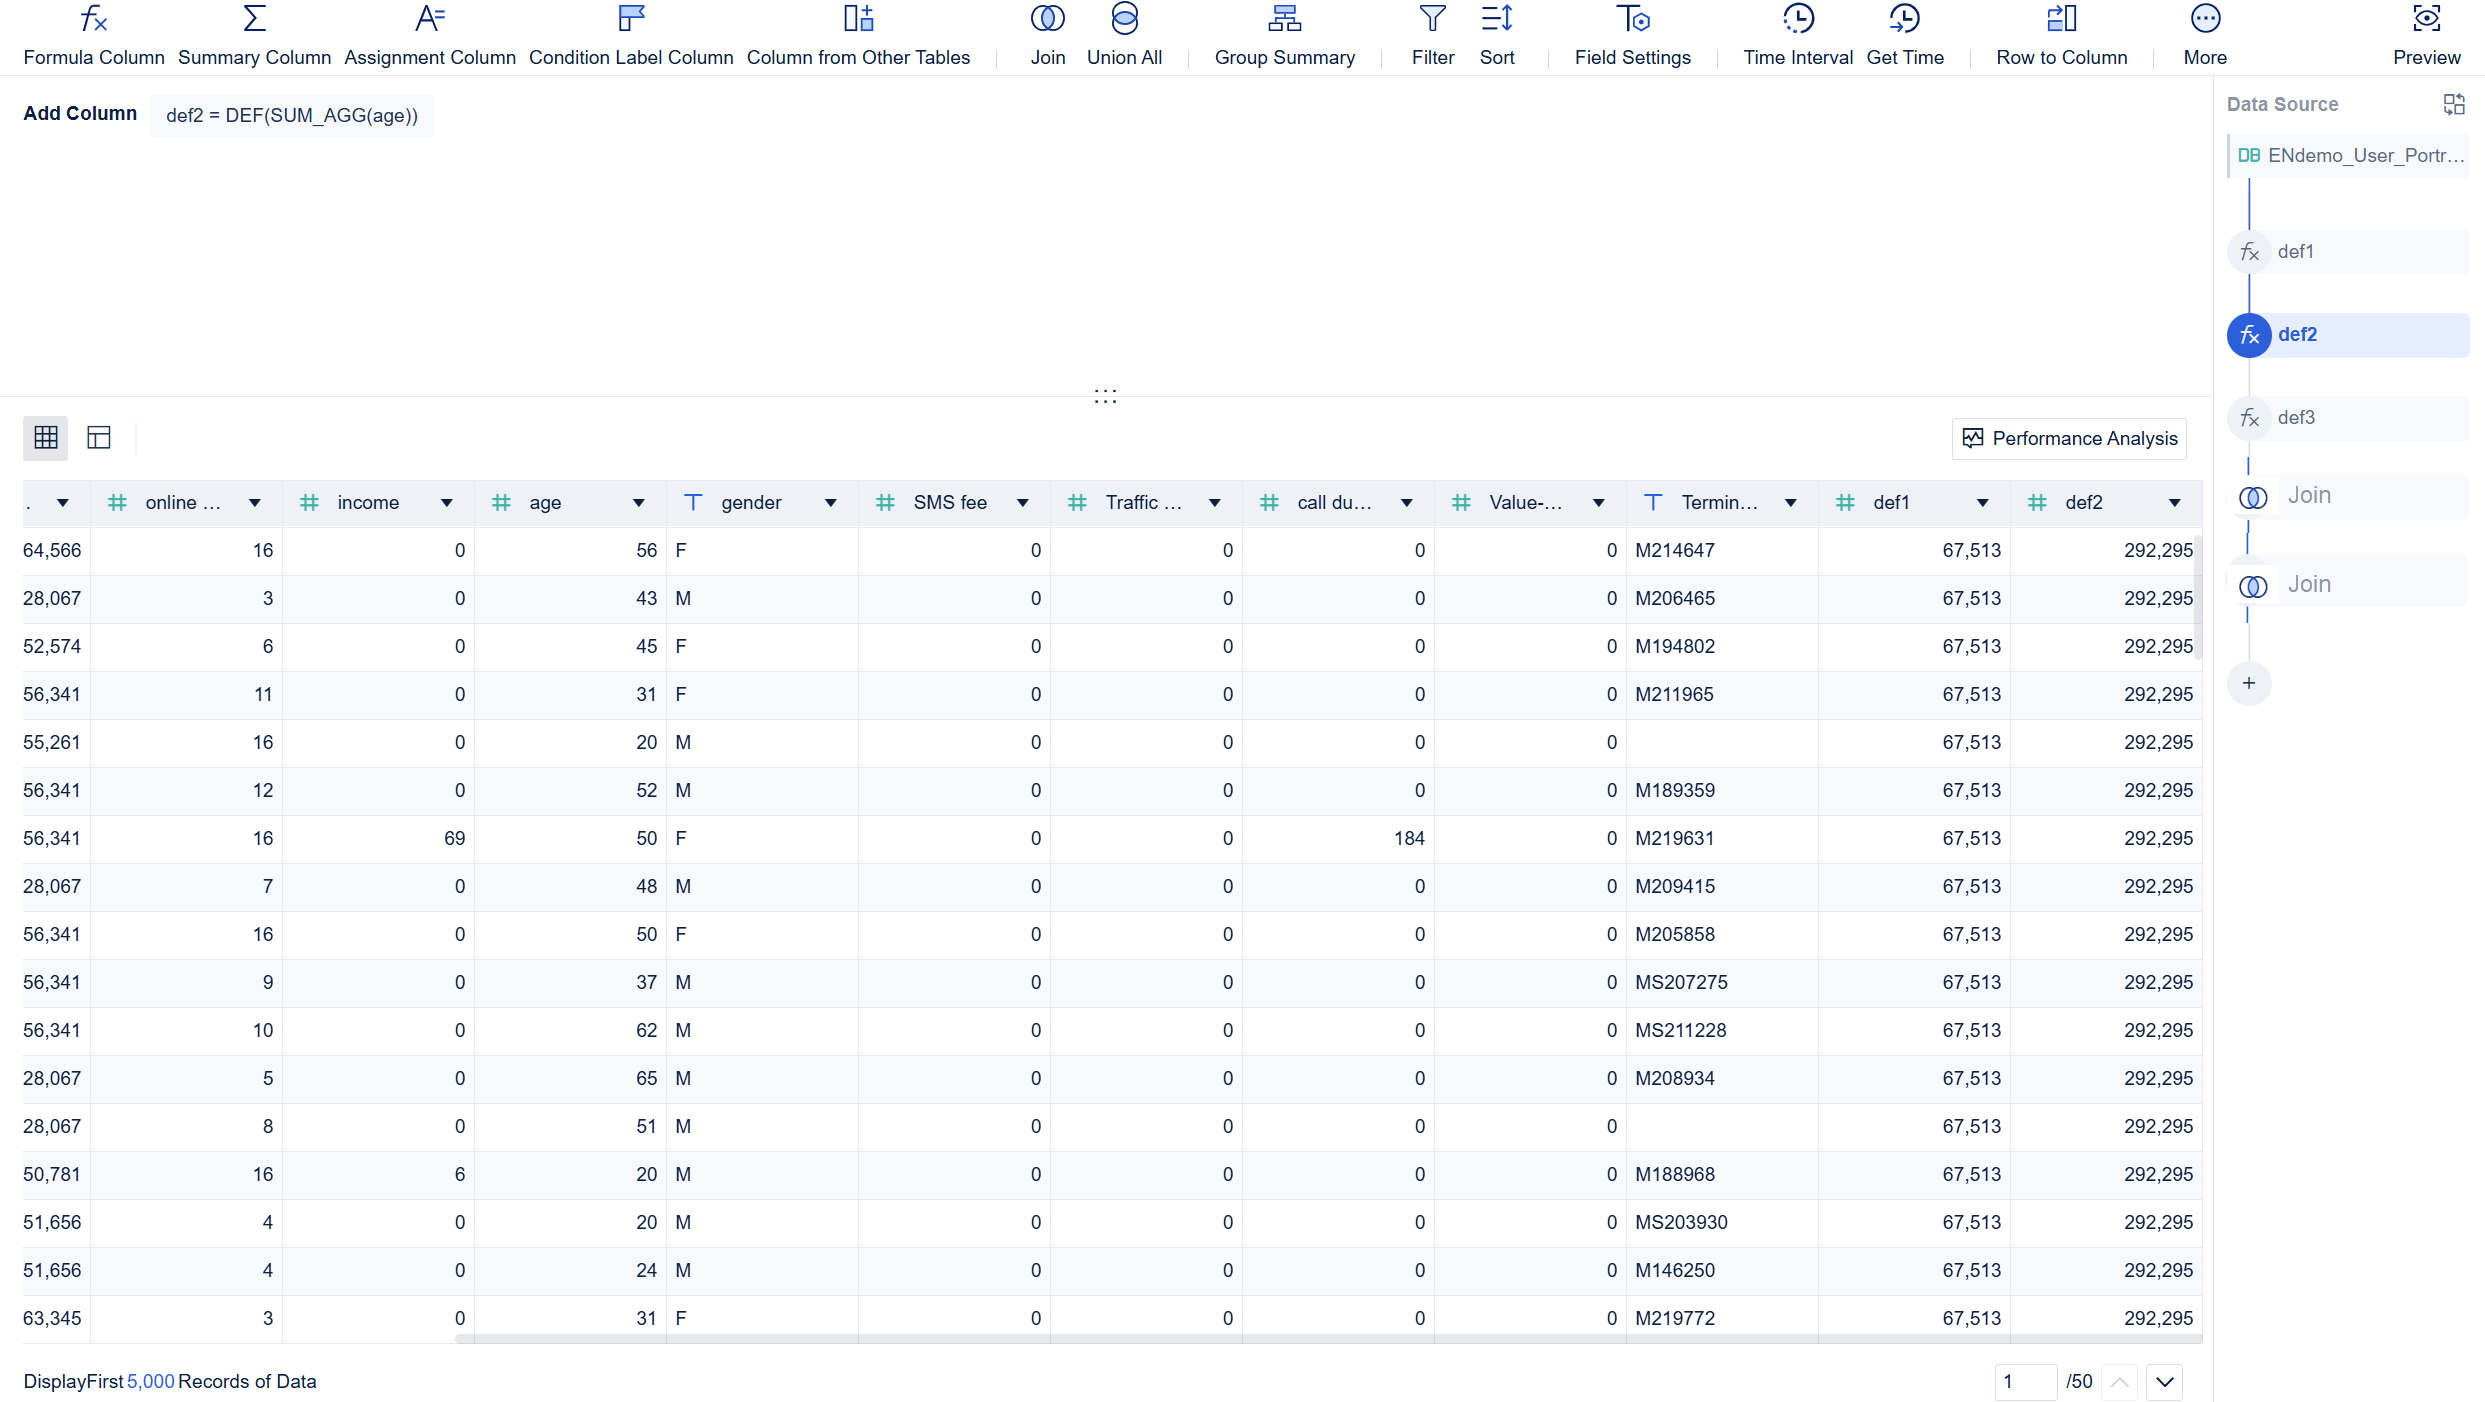Click the Data Source panel layout icon
This screenshot has width=2485, height=1402.
pyautogui.click(x=2453, y=104)
